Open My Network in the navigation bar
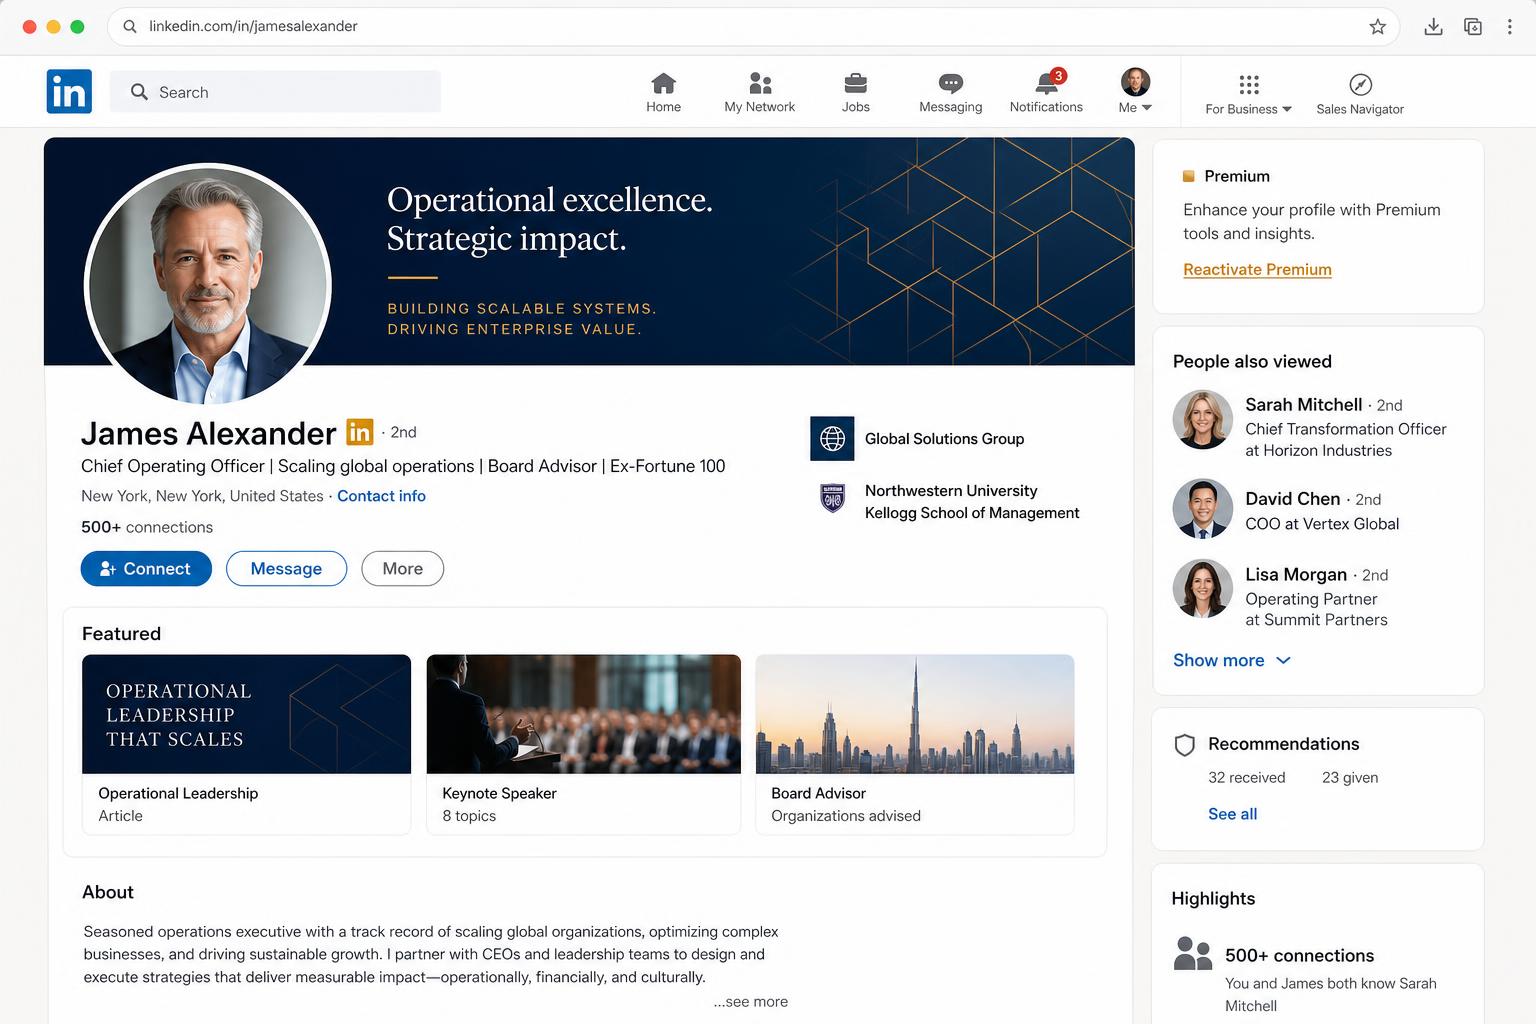 760,92
